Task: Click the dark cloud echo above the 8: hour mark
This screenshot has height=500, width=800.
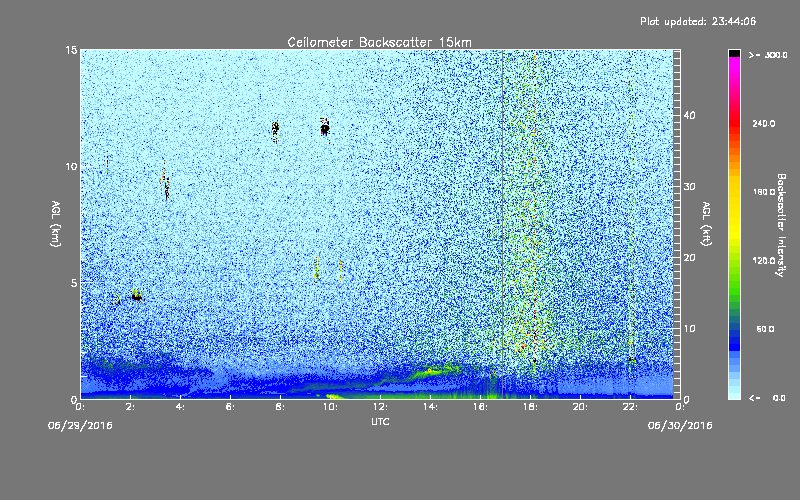Action: (x=276, y=129)
